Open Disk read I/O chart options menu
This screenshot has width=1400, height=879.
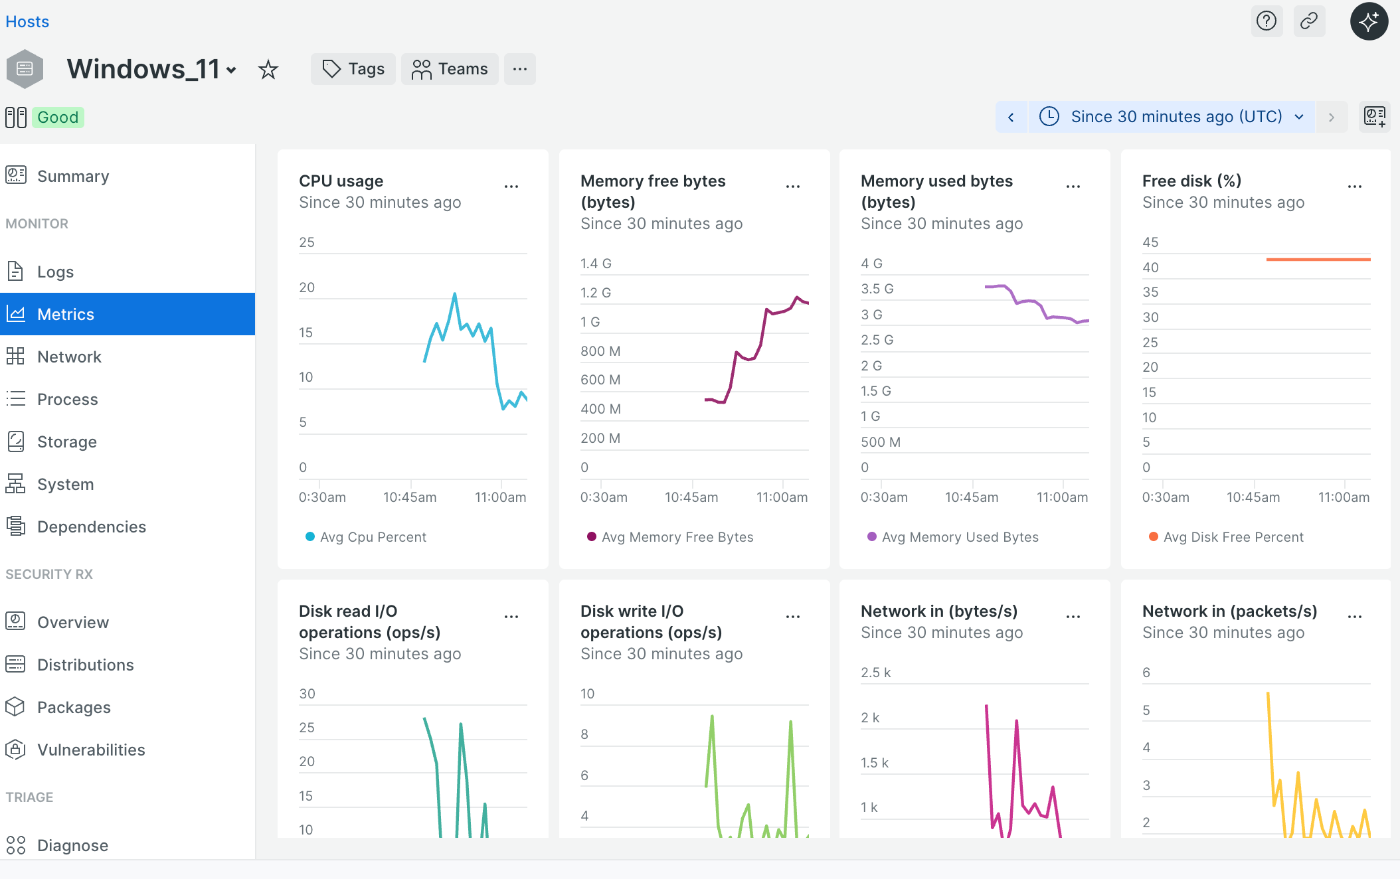pos(511,616)
